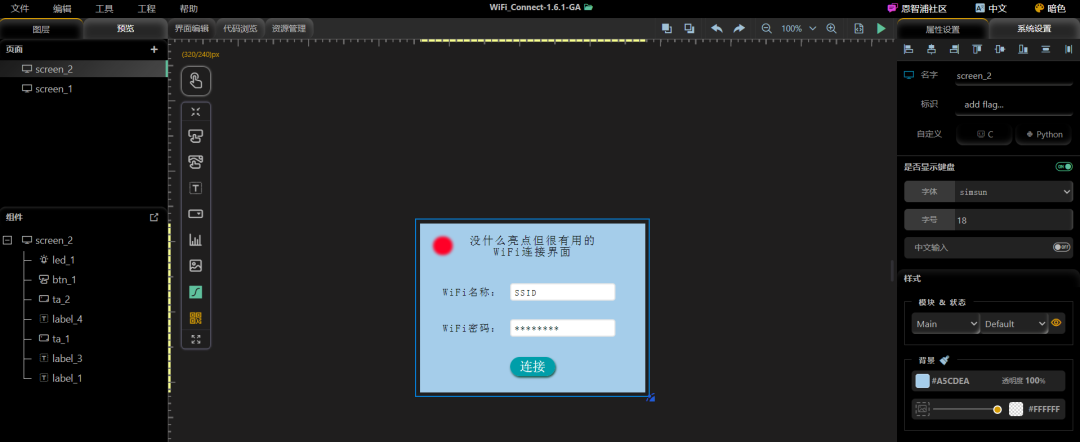Image resolution: width=1080 pixels, height=442 pixels.
Task: Add a bar chart widget
Action: (196, 240)
